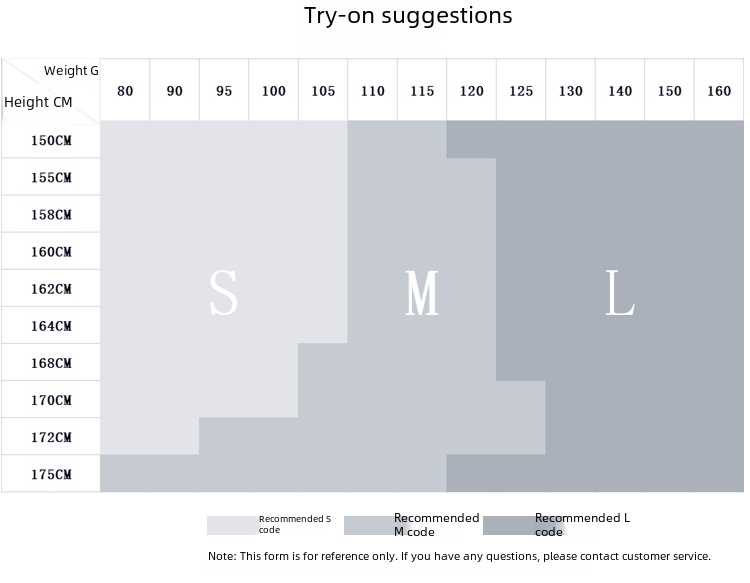The image size is (750, 583).
Task: Click the 105 weight column header
Action: tap(323, 91)
